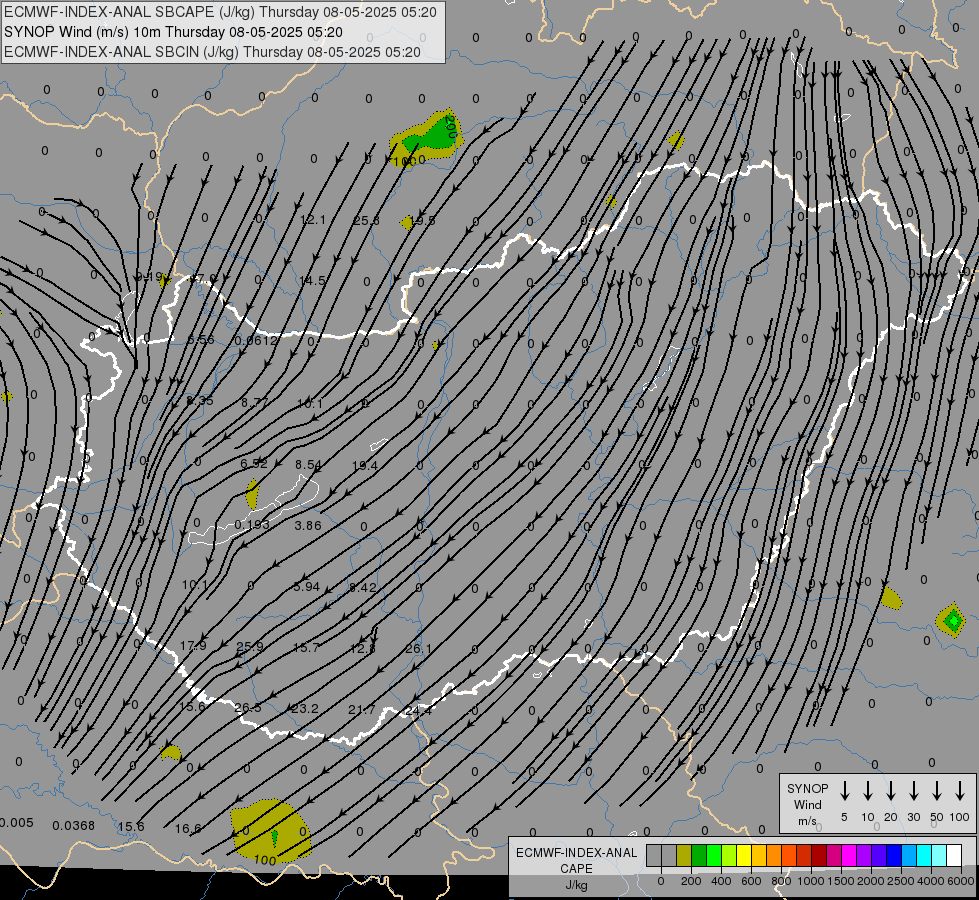
Task: Click the map value 3.86
Action: click(x=308, y=525)
